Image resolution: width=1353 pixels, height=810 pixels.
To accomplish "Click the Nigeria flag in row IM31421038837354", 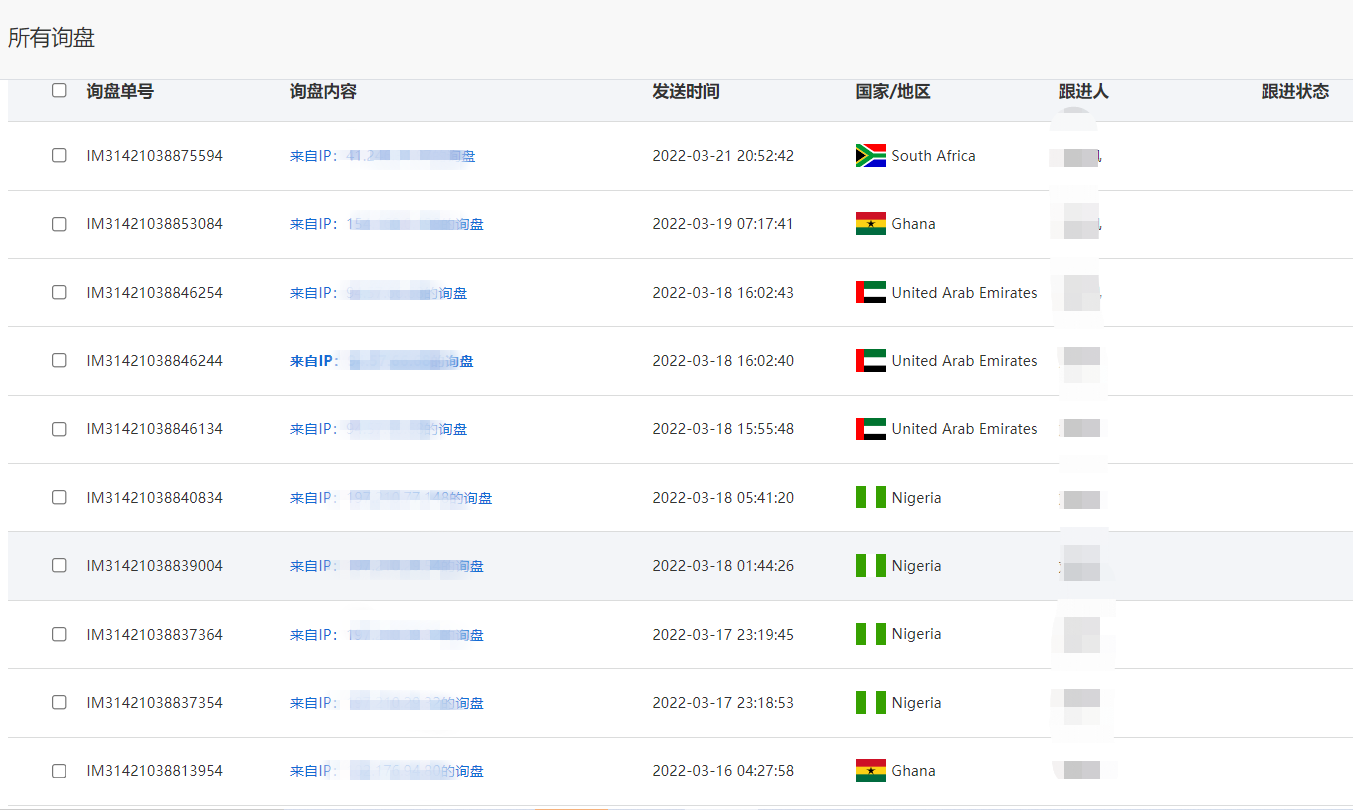I will [870, 703].
